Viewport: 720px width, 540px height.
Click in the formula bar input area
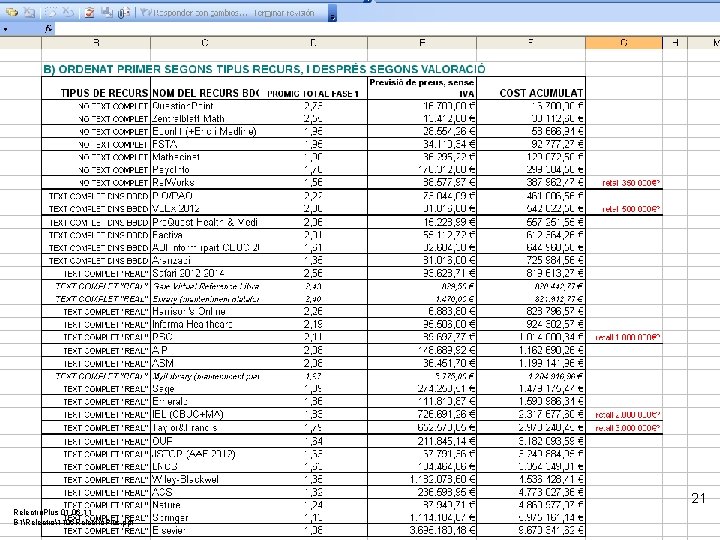(386, 29)
